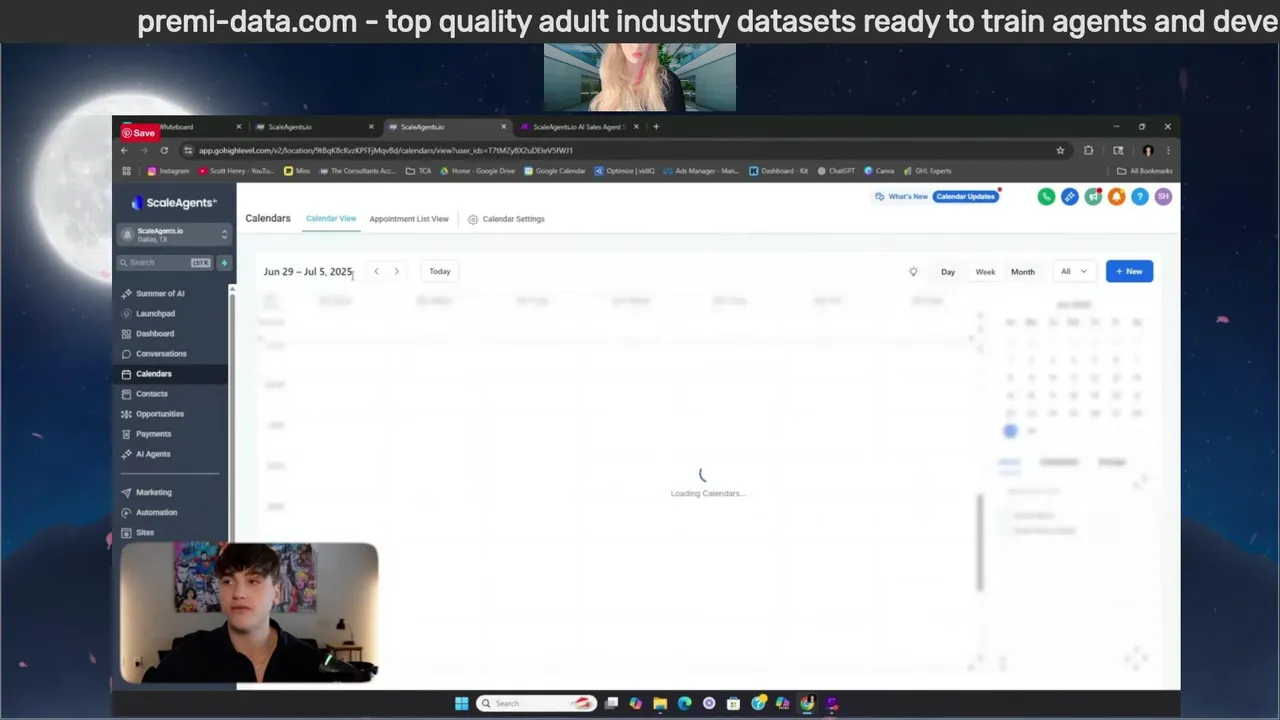The width and height of the screenshot is (1280, 720).
Task: Open the What's New link
Action: point(902,196)
